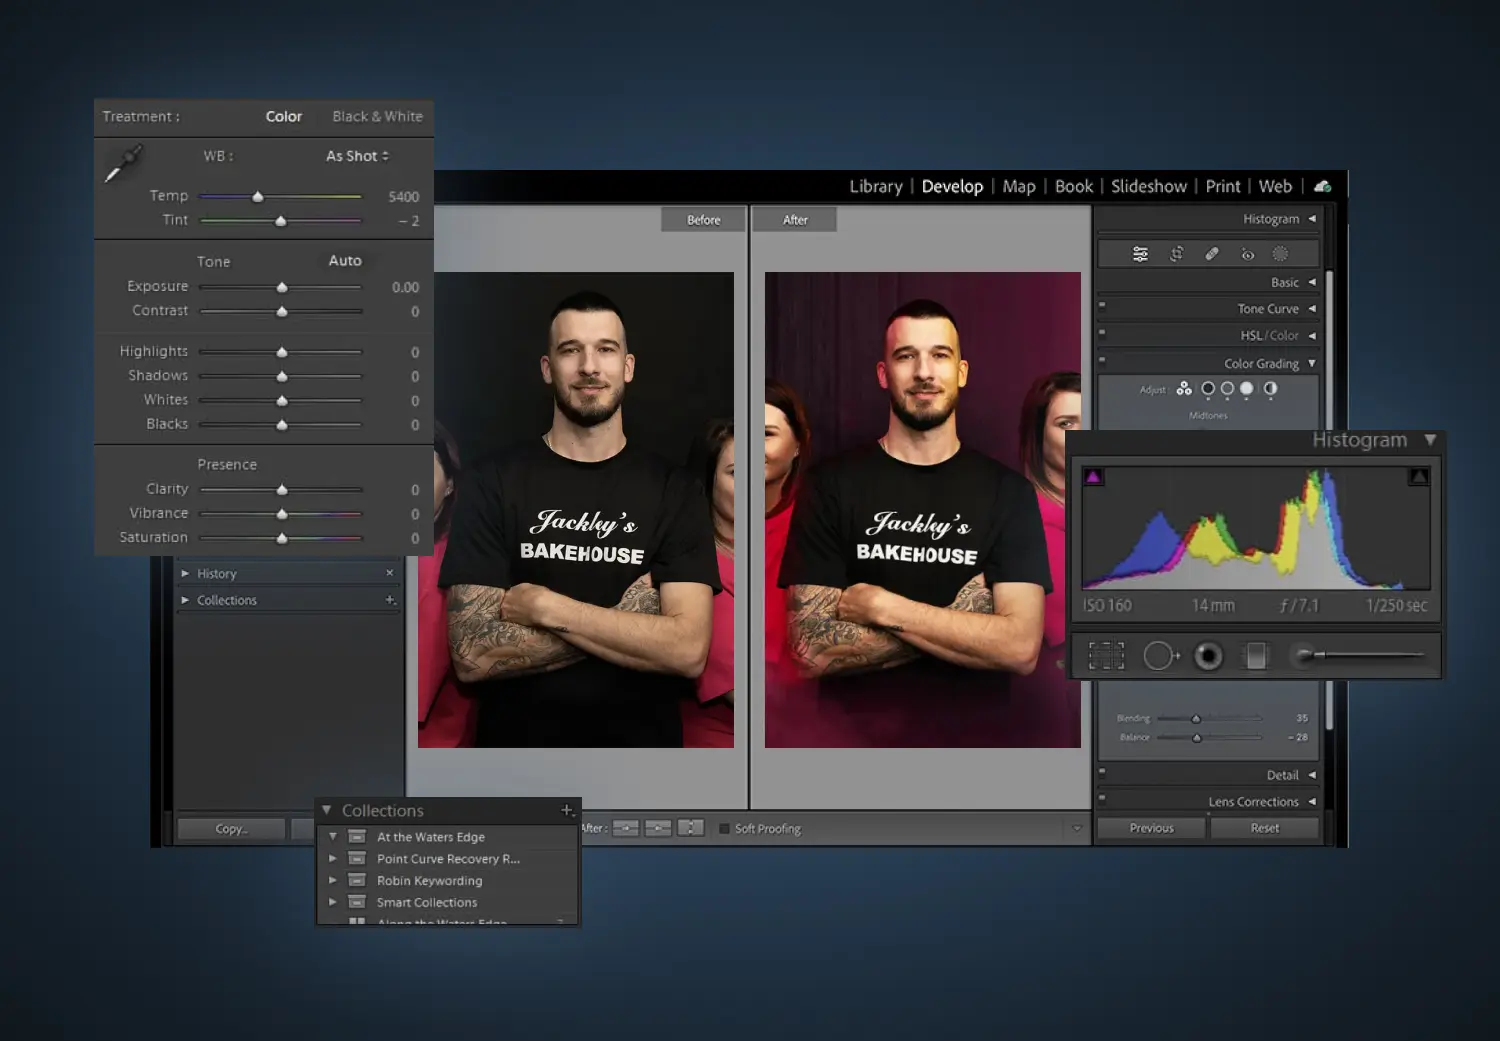Viewport: 1500px width, 1041px height.
Task: Choose the third Before/After layout icon
Action: (x=691, y=828)
